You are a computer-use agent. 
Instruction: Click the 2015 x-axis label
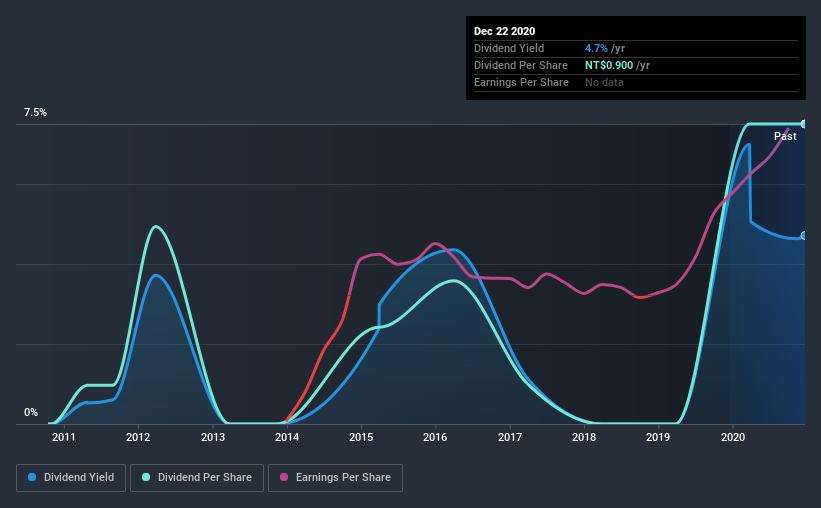point(361,437)
